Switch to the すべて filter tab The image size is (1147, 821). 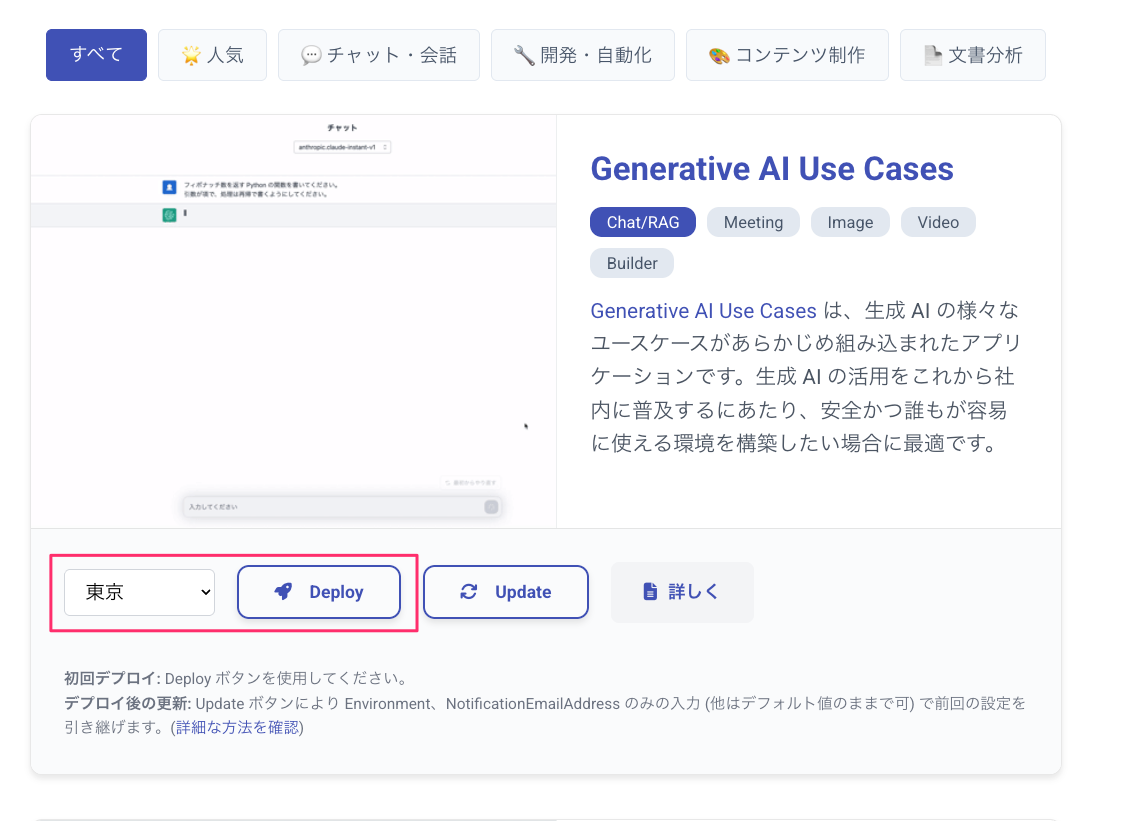pyautogui.click(x=96, y=55)
